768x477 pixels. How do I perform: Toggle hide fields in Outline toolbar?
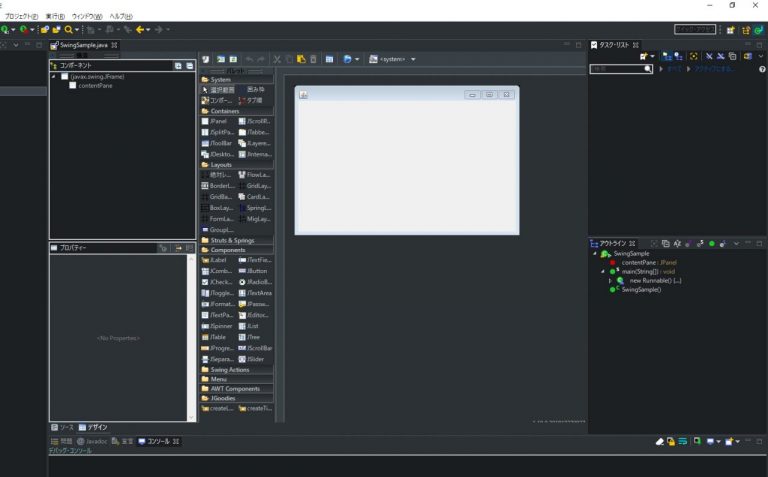click(x=689, y=243)
